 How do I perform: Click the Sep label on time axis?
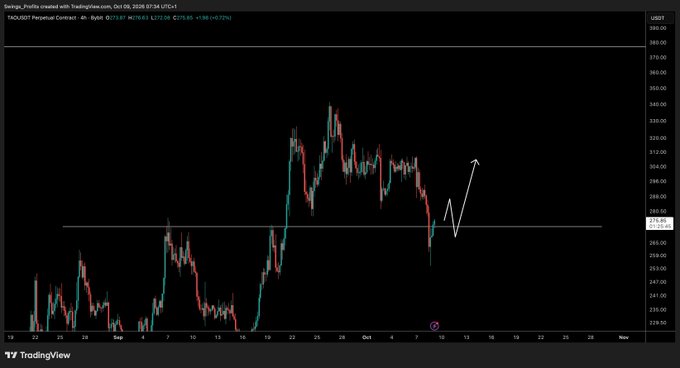pyautogui.click(x=118, y=337)
